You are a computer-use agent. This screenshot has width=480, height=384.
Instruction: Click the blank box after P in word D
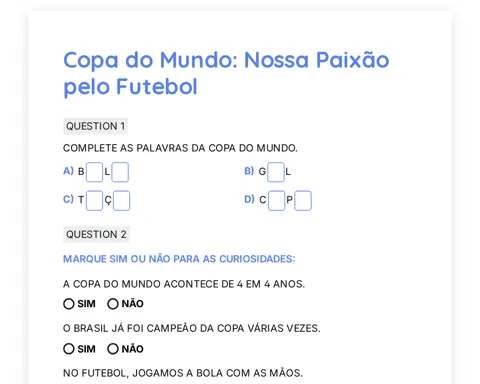pyautogui.click(x=303, y=200)
